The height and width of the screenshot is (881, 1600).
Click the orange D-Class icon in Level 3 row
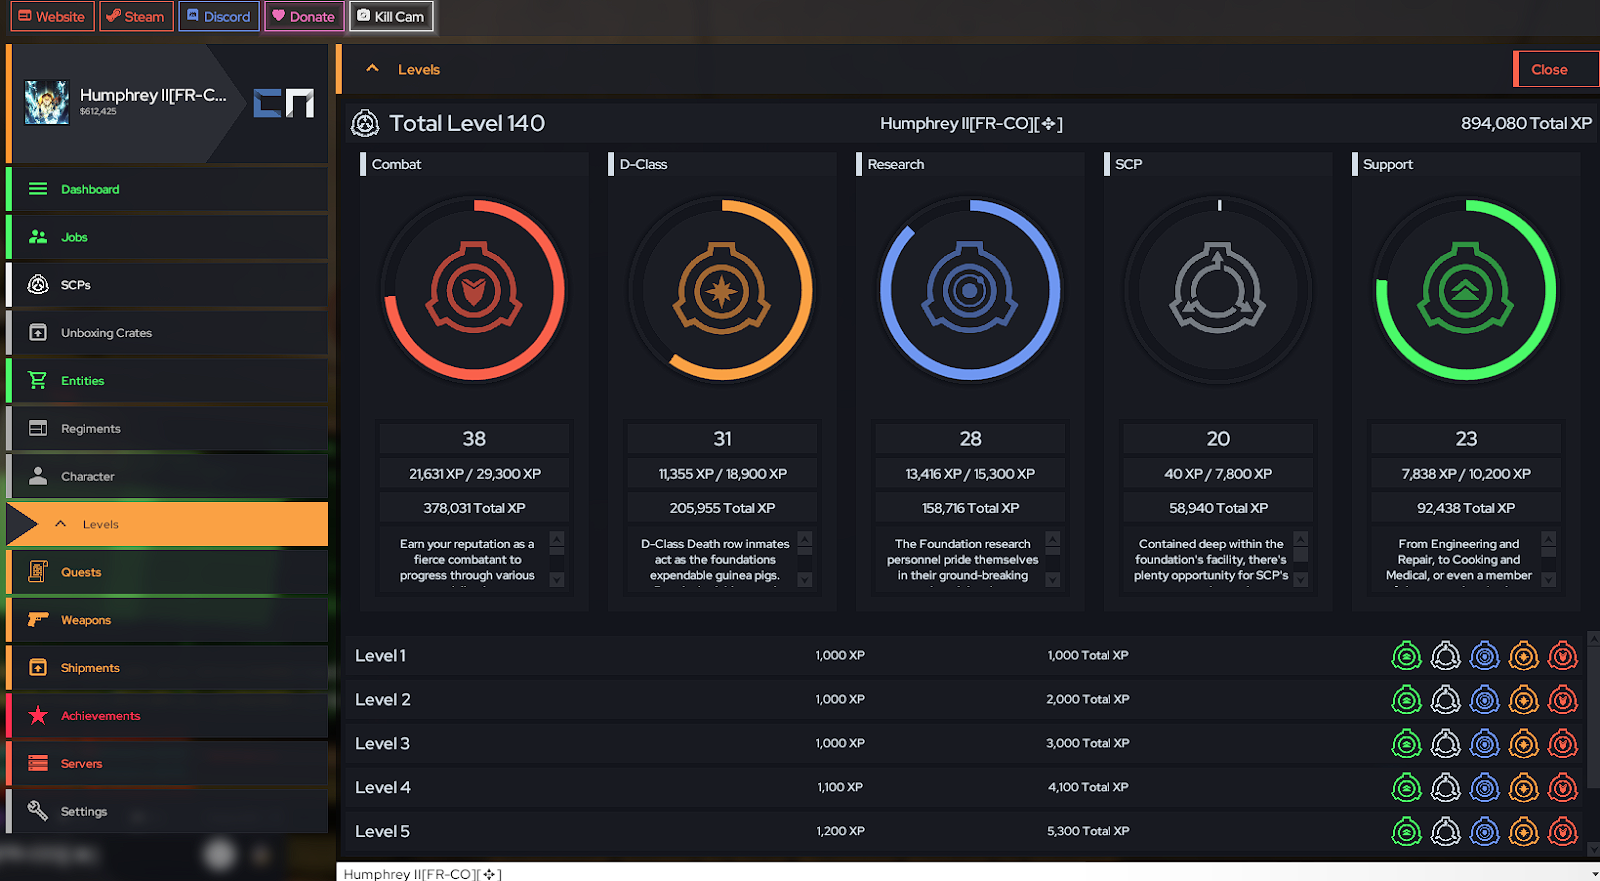[1524, 744]
